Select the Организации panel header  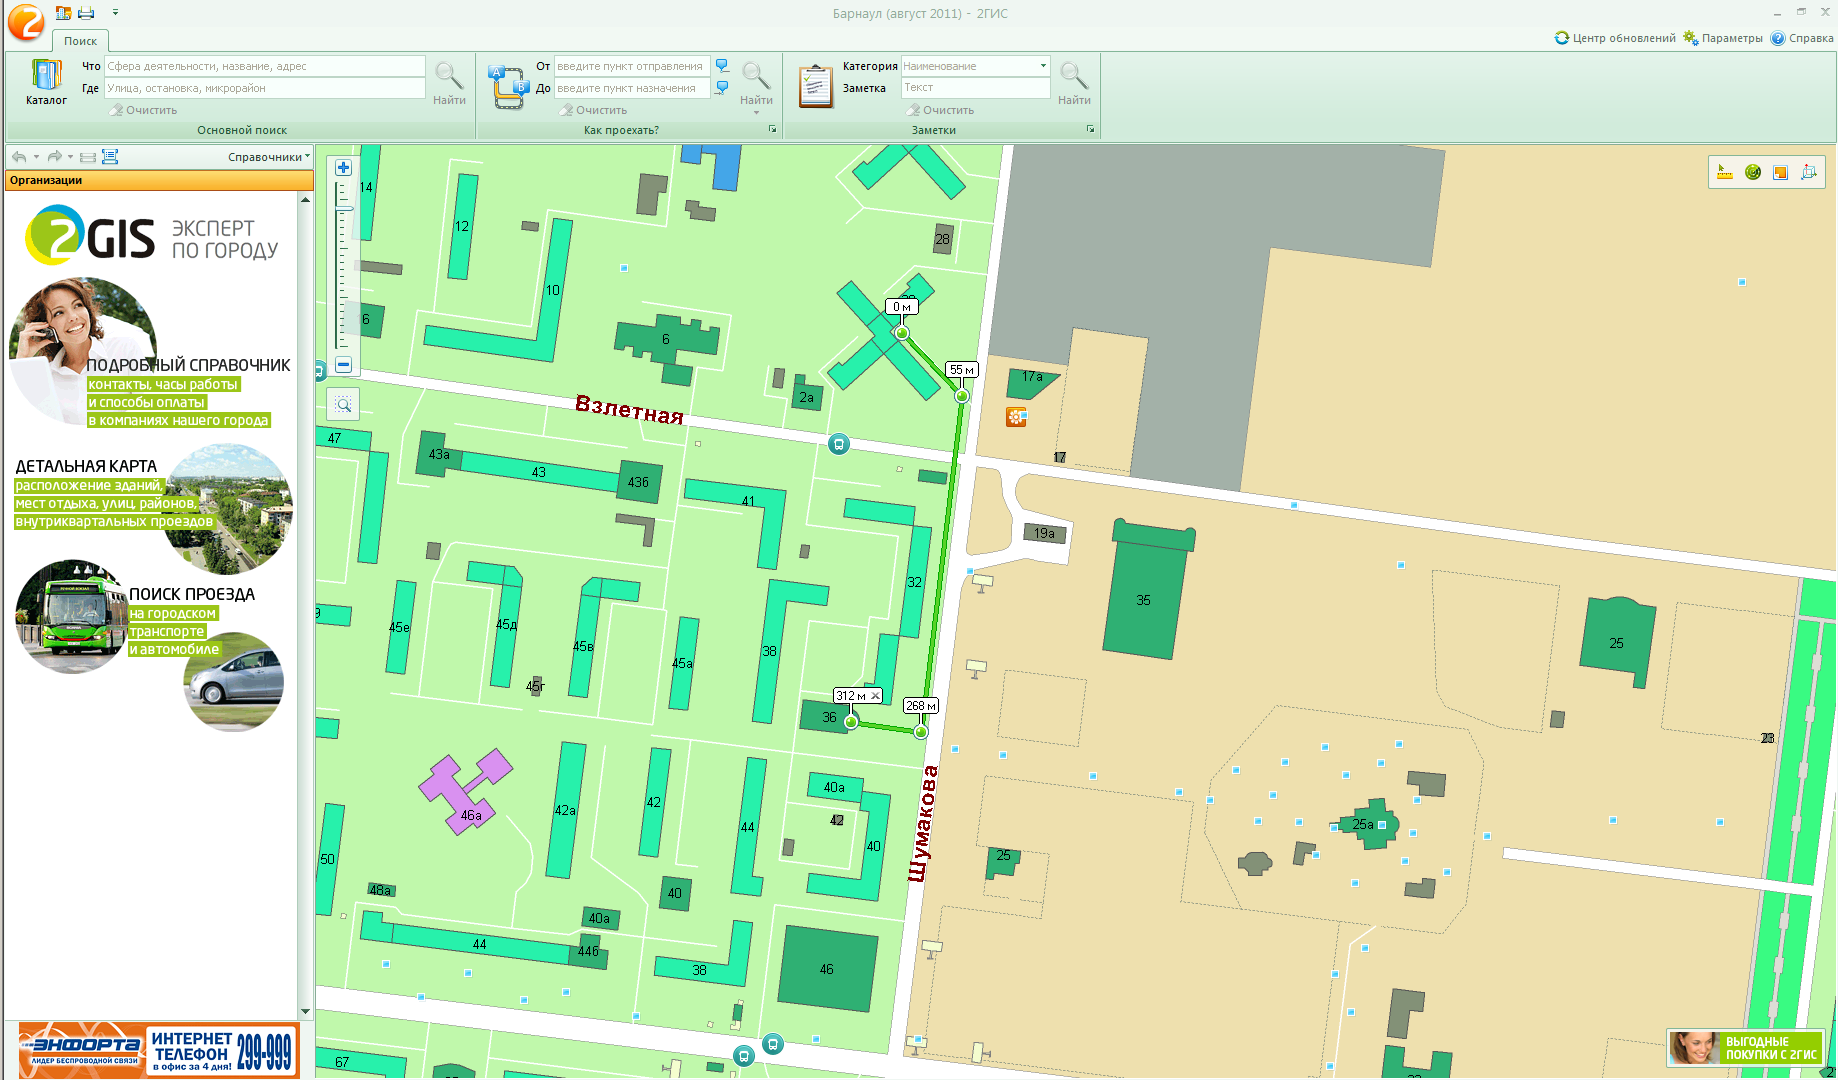click(159, 180)
